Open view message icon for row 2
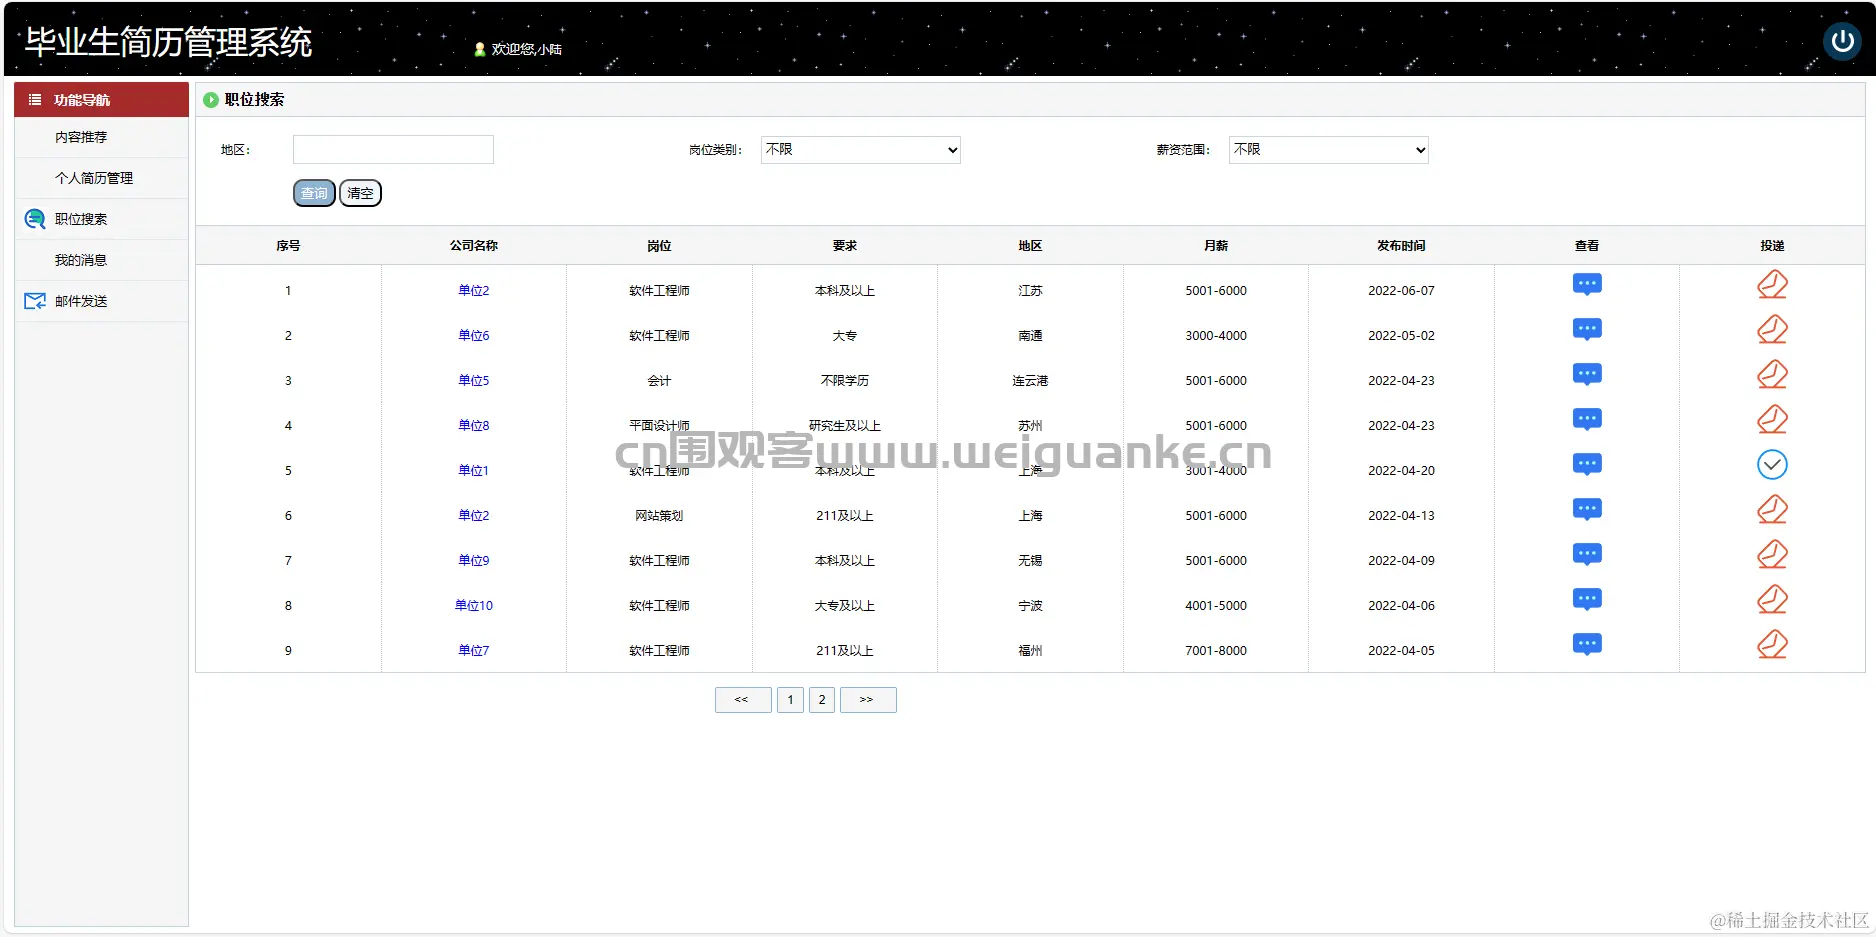Screen dimensions: 1876x937 (1587, 330)
